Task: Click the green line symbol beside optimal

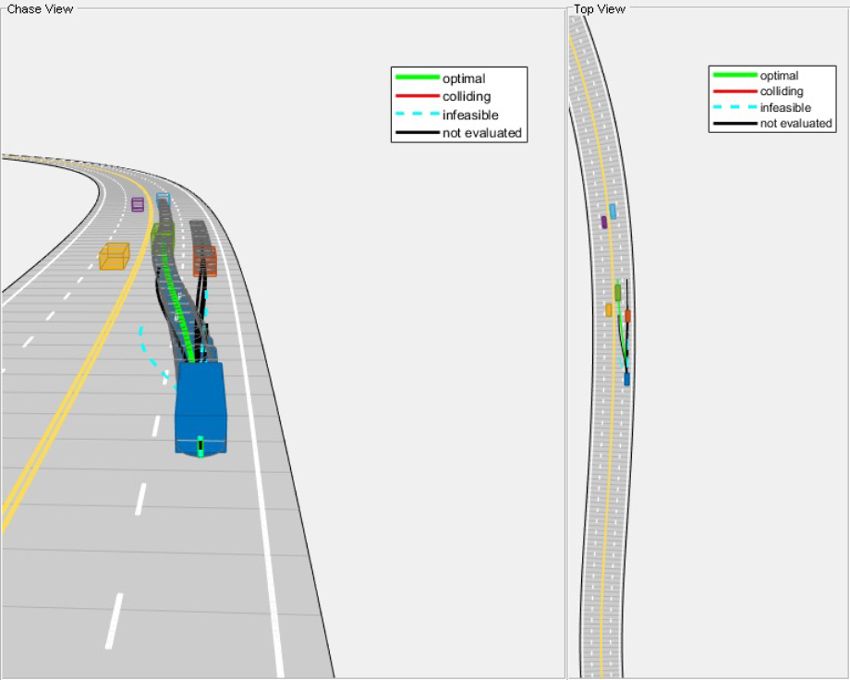Action: pos(420,78)
